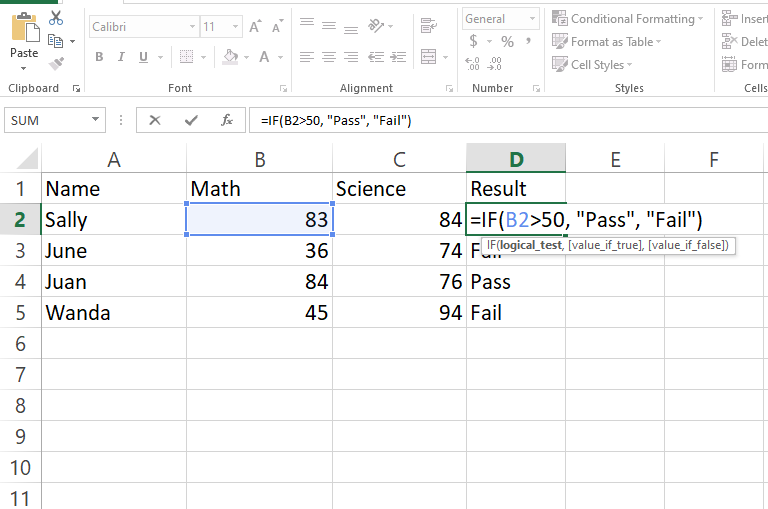Click Decrease Decimal icon

click(x=495, y=64)
